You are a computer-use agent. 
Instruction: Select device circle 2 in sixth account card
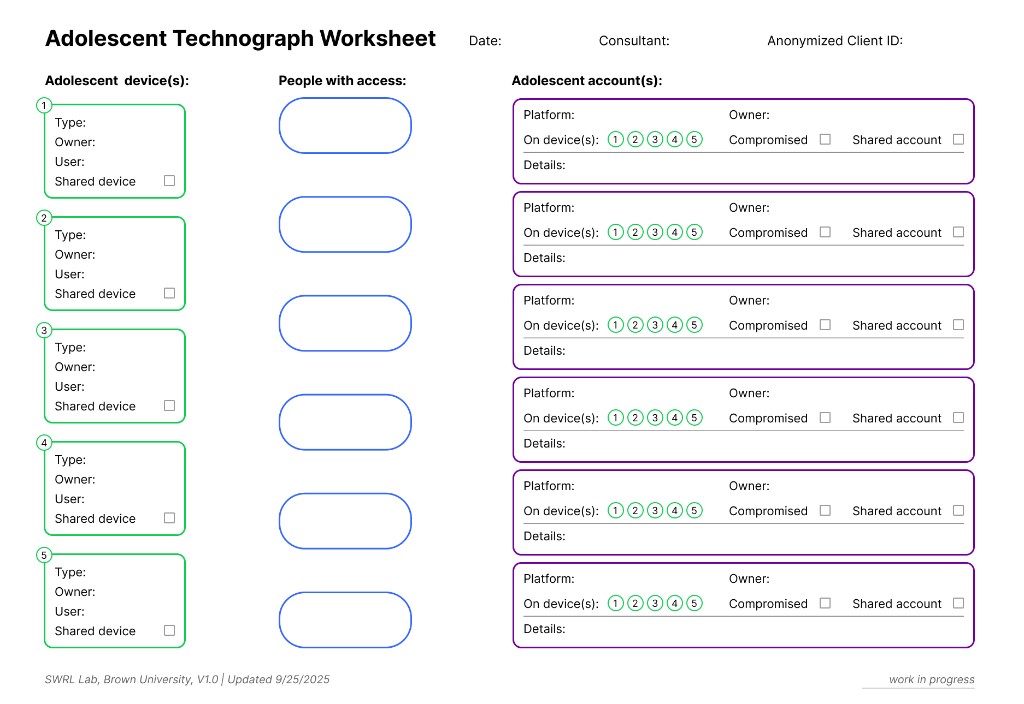tap(635, 603)
